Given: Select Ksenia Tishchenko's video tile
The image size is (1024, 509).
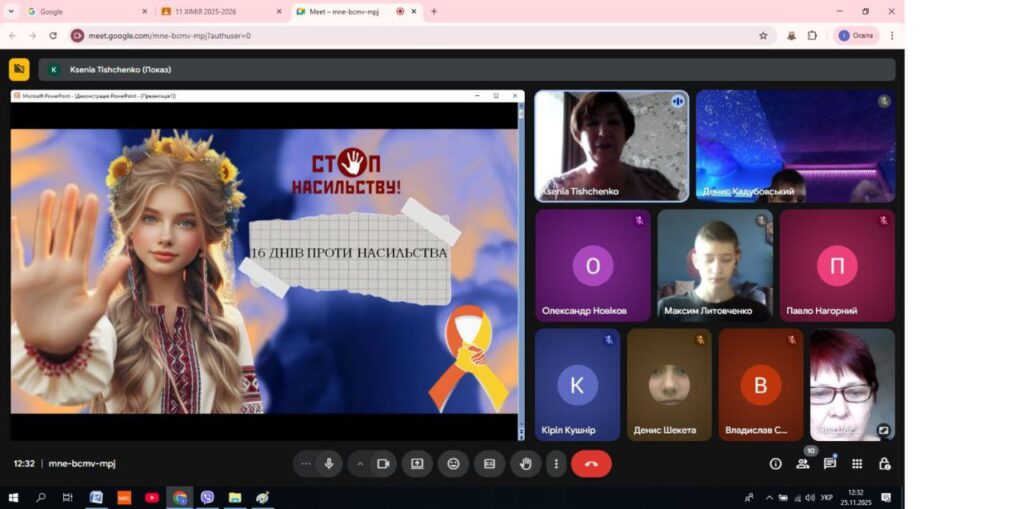Looking at the screenshot, I should pos(611,146).
